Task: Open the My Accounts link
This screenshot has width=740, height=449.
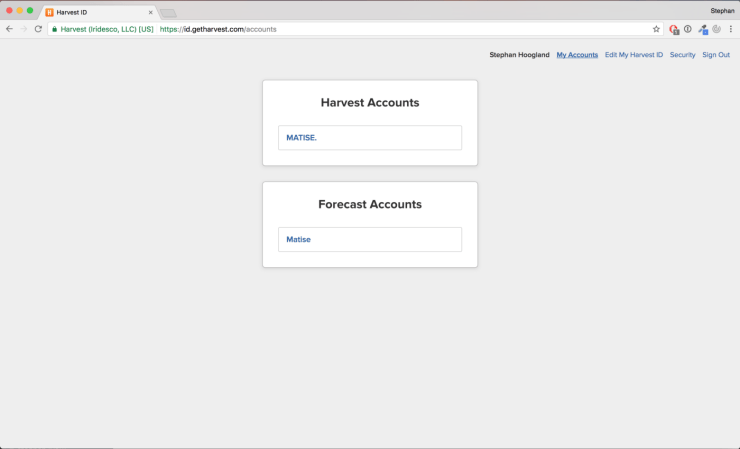Action: coord(577,55)
